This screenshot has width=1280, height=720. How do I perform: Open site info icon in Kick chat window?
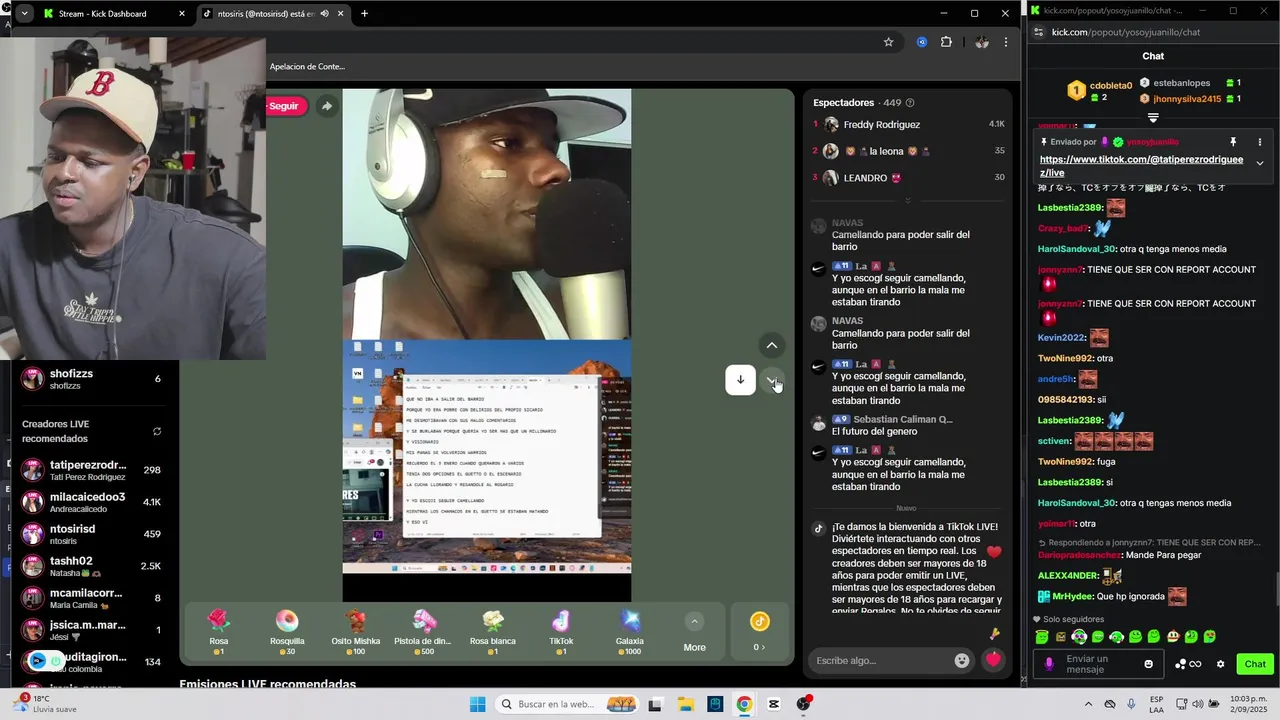coord(1038,32)
